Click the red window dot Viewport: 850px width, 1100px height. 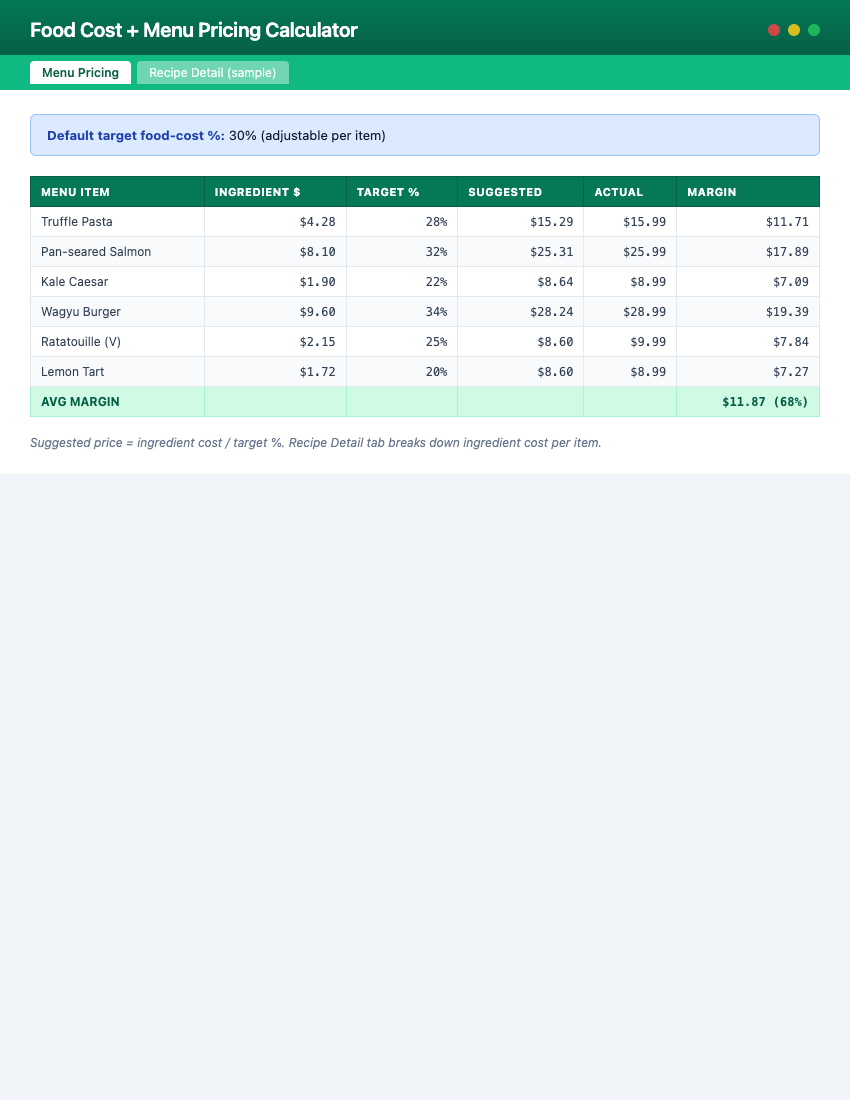(774, 30)
